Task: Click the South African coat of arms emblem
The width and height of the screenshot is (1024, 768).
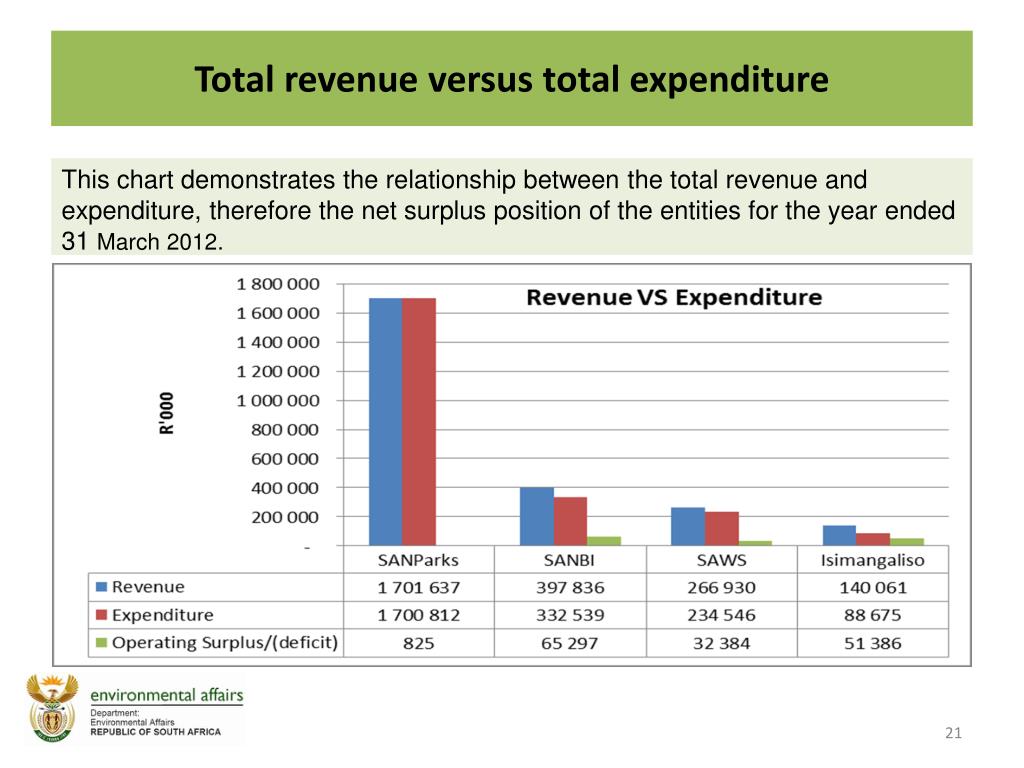Action: click(x=52, y=709)
